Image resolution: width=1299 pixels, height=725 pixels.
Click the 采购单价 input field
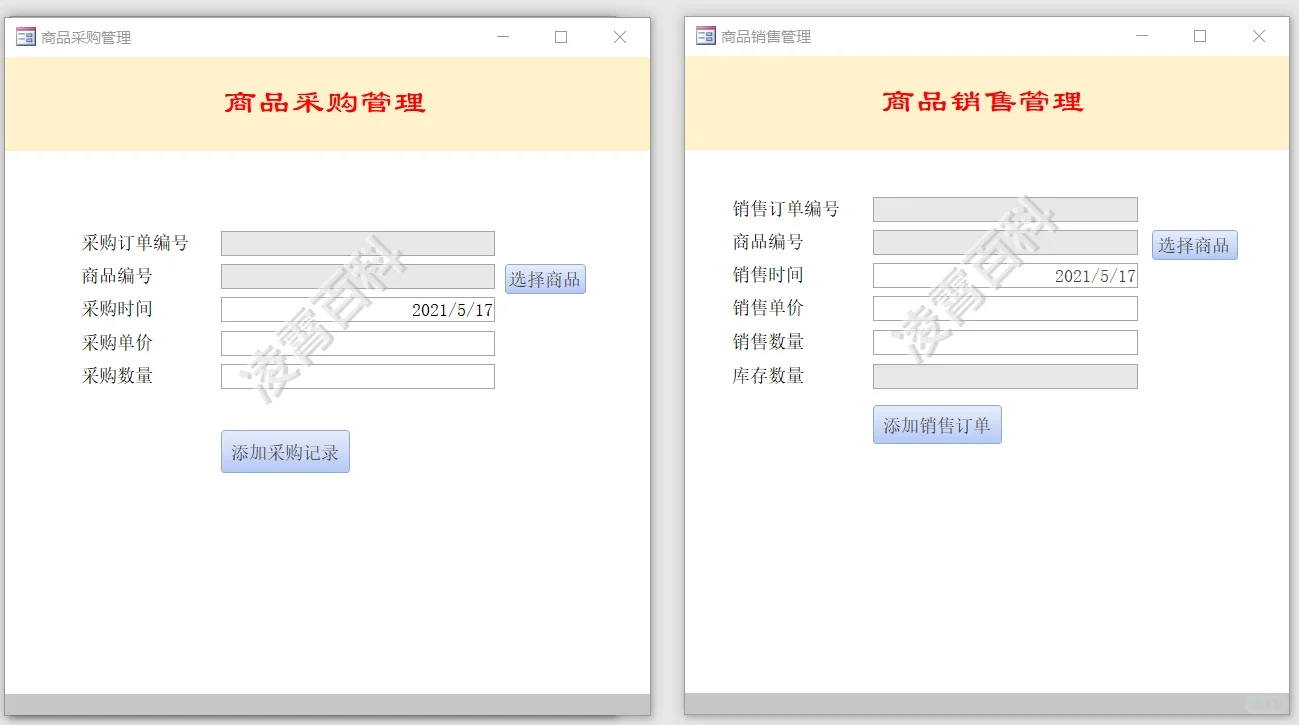point(357,343)
